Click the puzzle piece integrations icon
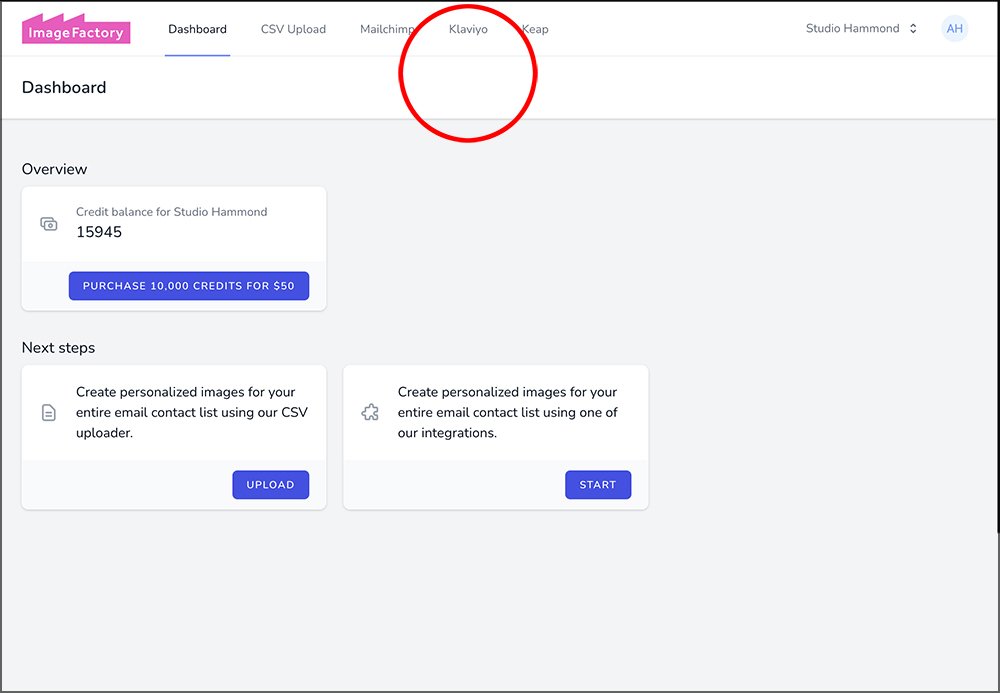 [x=370, y=412]
